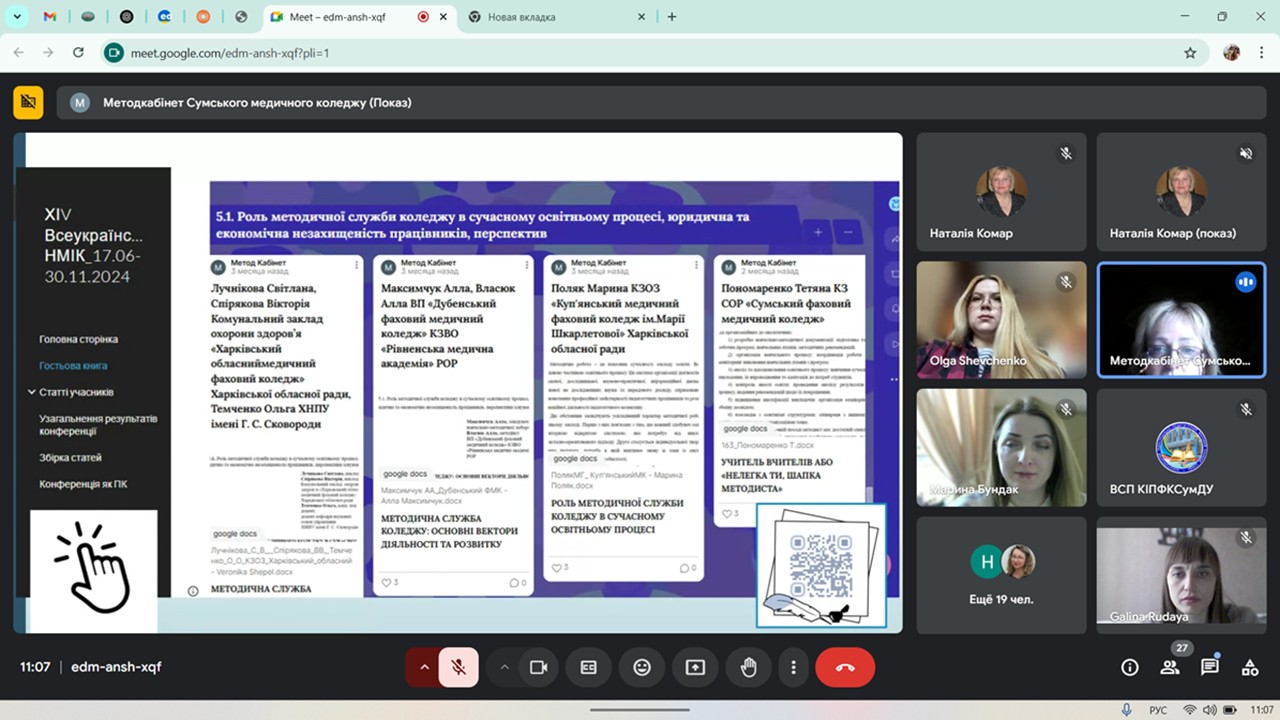Click the present screen icon
Viewport: 1280px width, 720px height.
[x=695, y=667]
